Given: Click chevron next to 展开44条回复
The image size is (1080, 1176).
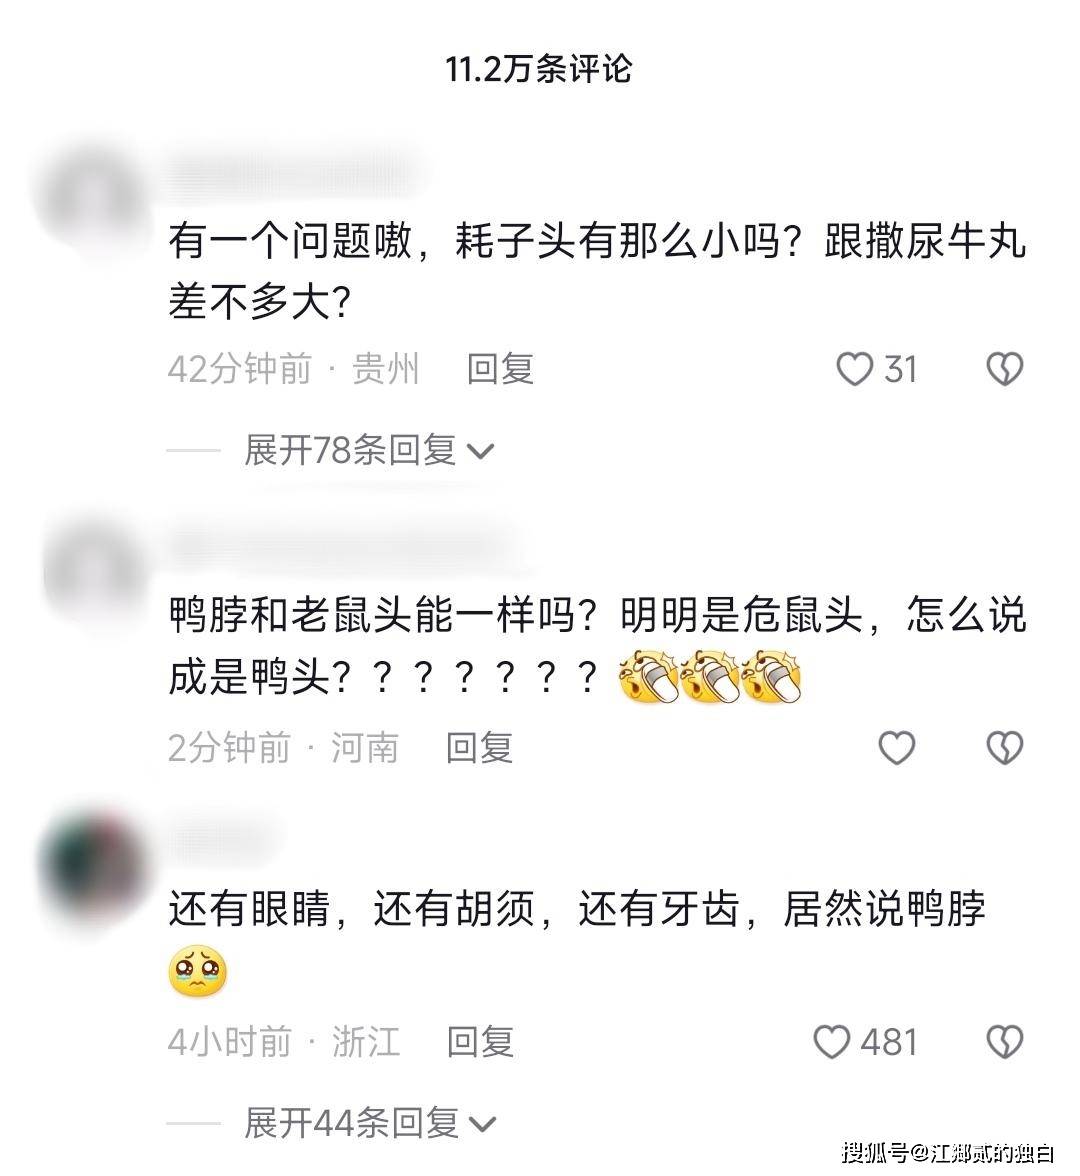Looking at the screenshot, I should [482, 1124].
